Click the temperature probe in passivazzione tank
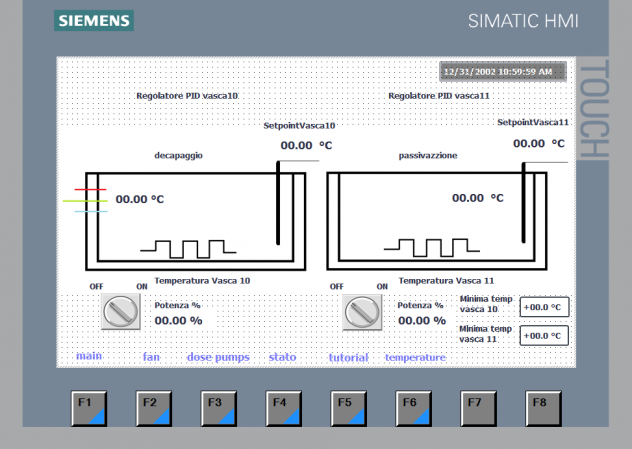Screen dimensions: 632x449 (x=523, y=203)
